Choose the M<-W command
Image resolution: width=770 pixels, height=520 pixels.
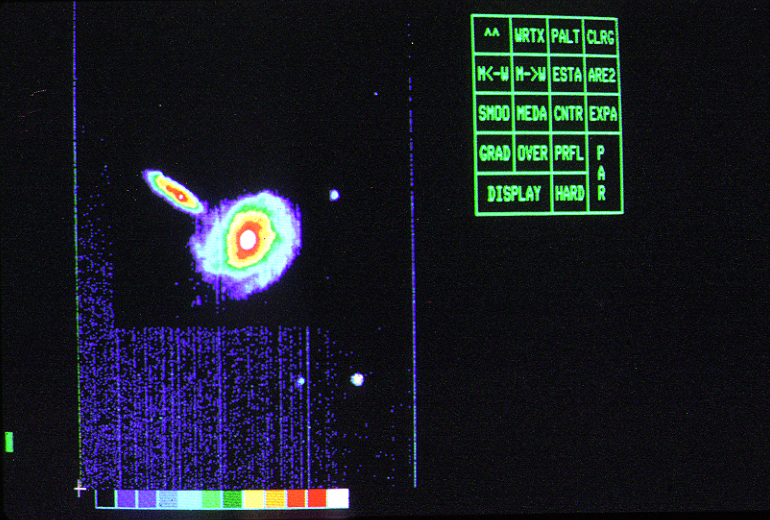pos(492,74)
